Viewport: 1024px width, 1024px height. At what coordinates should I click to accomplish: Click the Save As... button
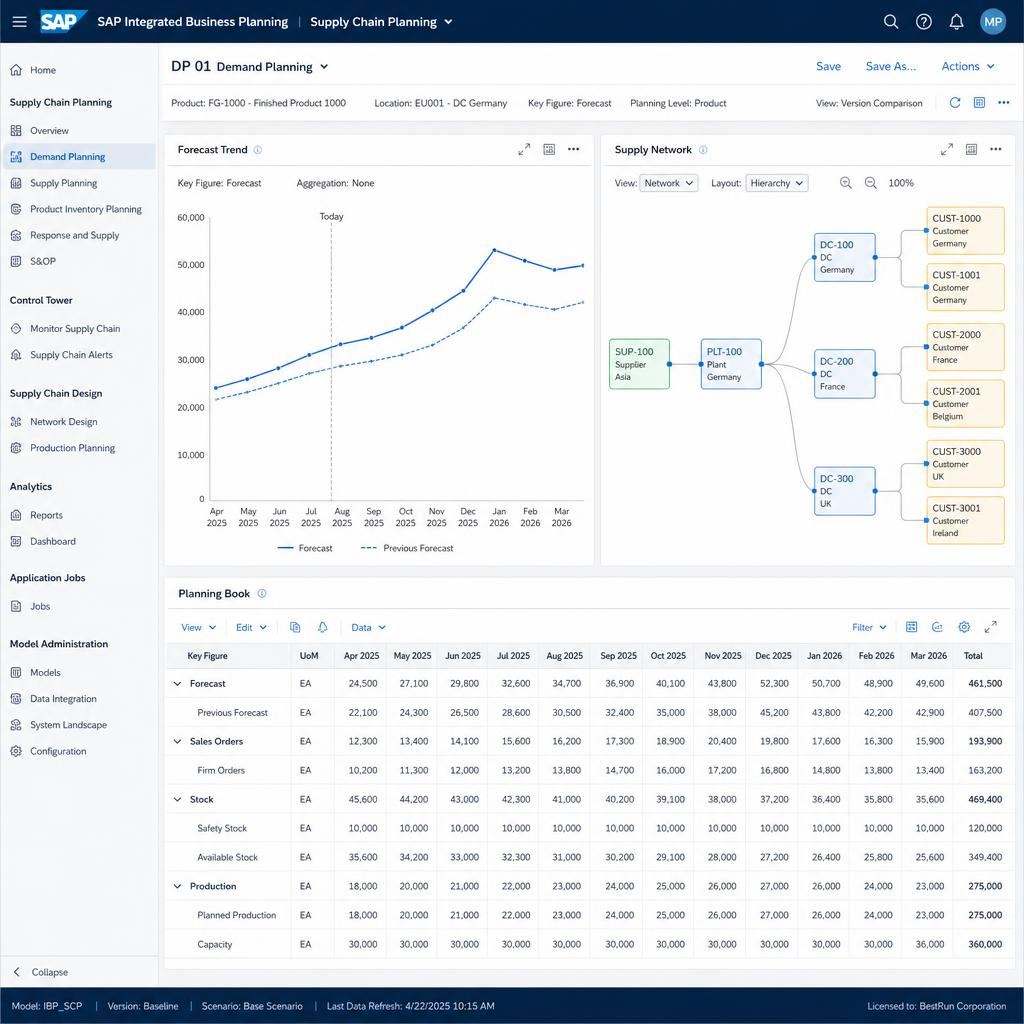[891, 66]
